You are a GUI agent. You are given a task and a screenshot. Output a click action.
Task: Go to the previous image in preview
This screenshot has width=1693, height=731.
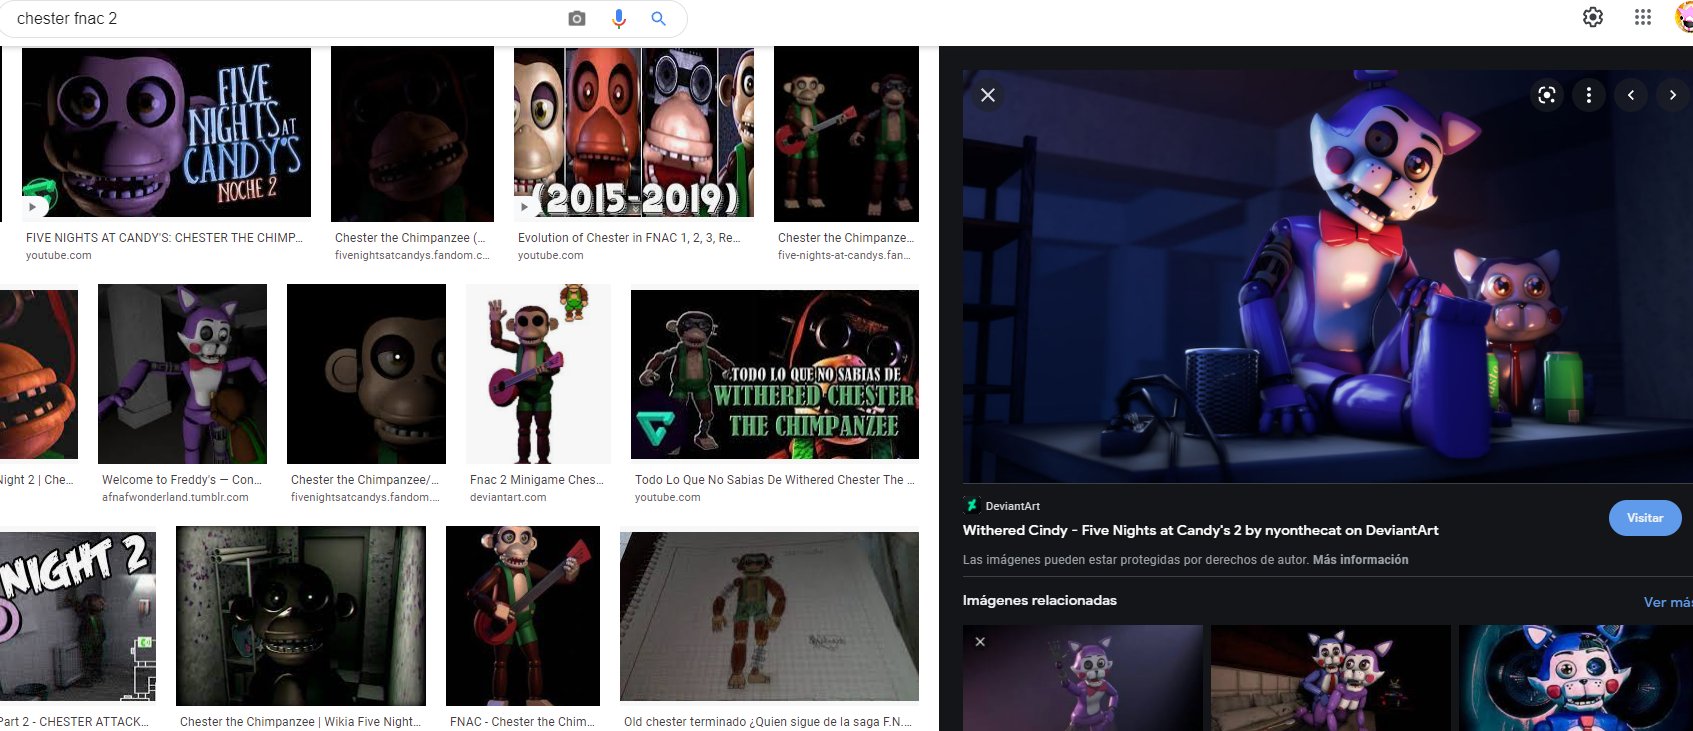coord(1631,95)
